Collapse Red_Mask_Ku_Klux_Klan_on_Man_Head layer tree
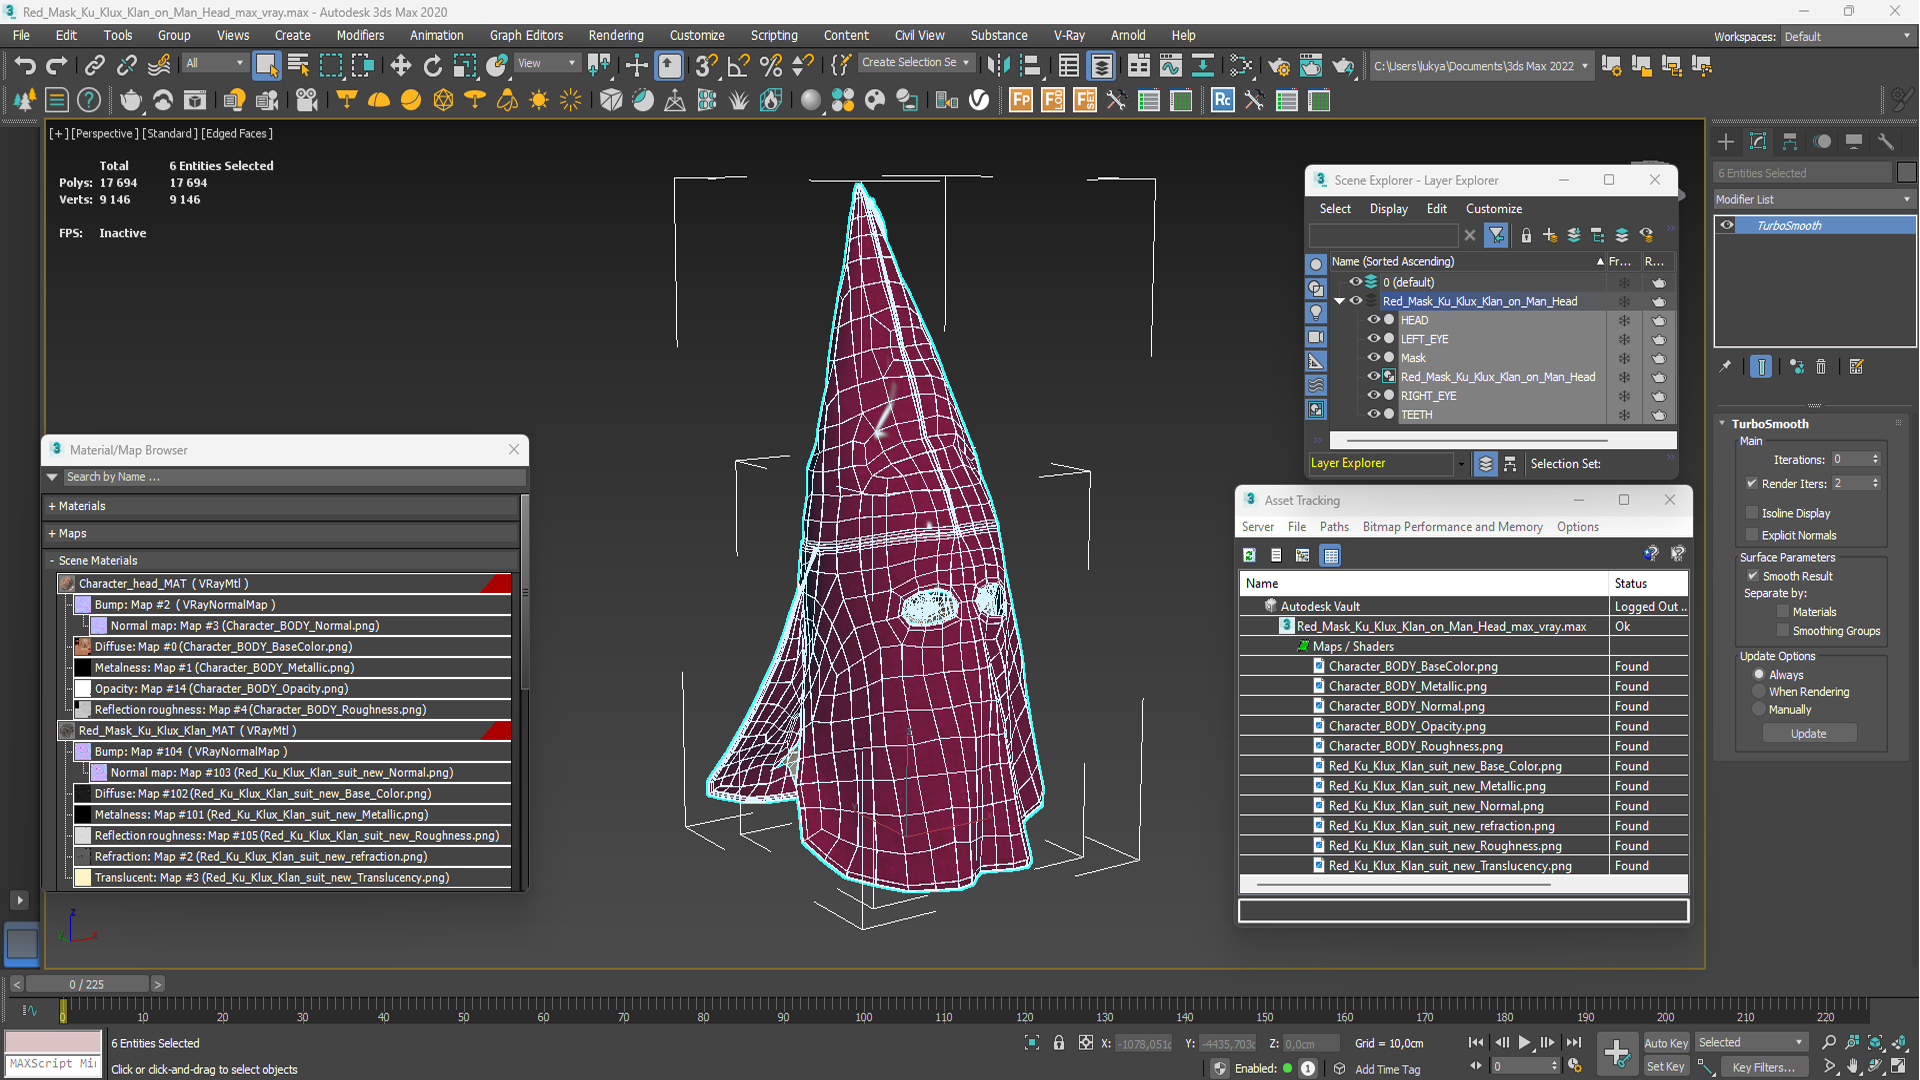This screenshot has width=1920, height=1080. click(1340, 301)
